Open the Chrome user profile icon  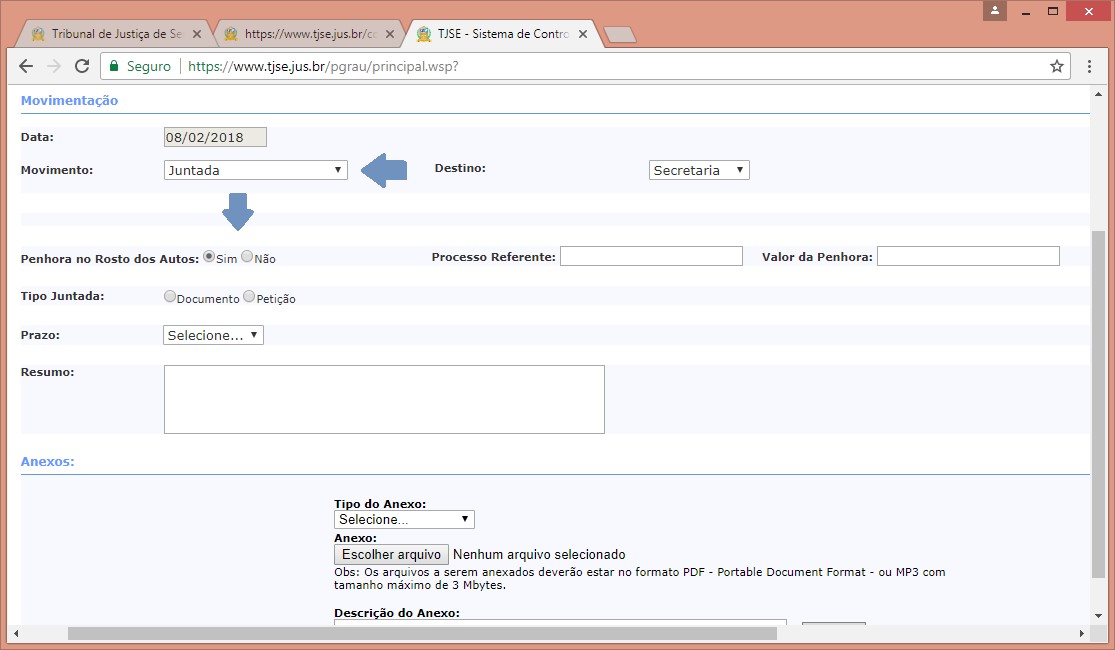(995, 11)
